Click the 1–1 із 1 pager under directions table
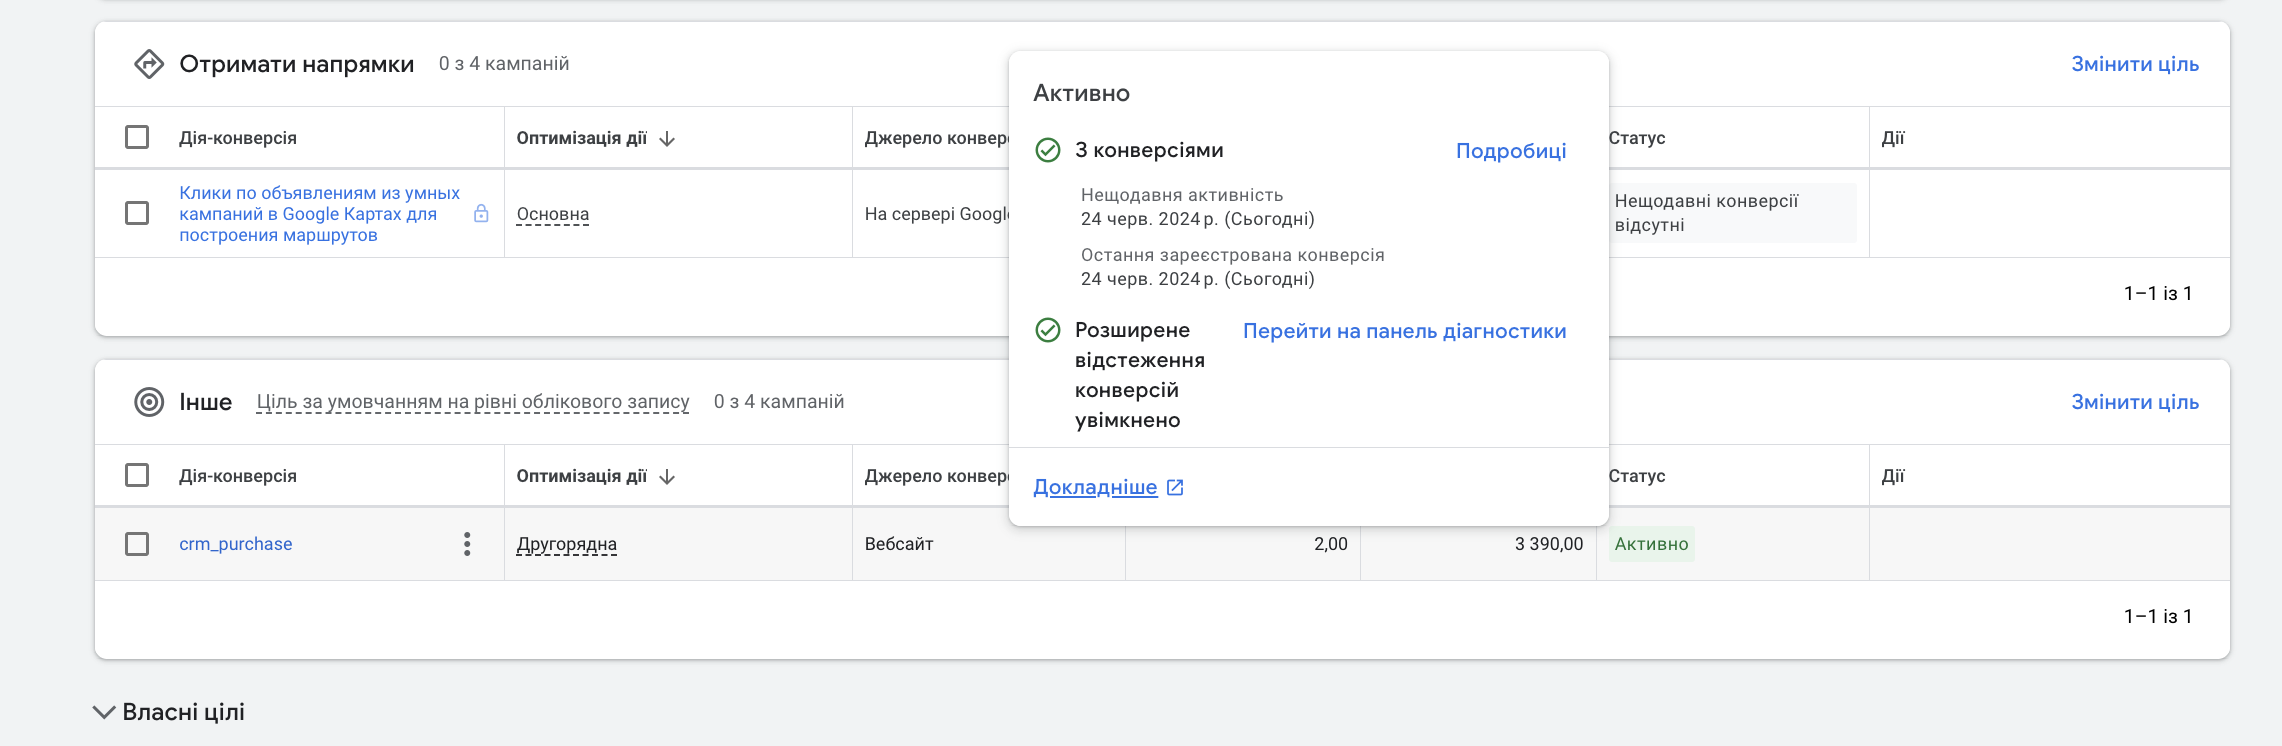The width and height of the screenshot is (2282, 746). (x=2158, y=293)
